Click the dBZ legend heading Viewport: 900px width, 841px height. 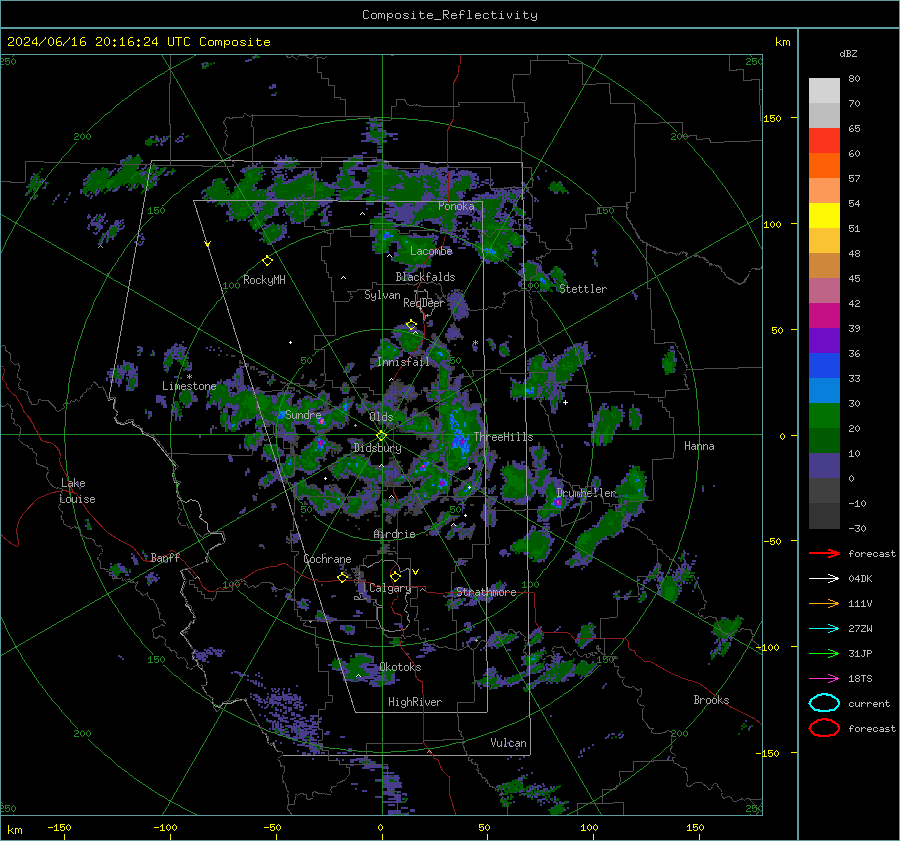848,54
